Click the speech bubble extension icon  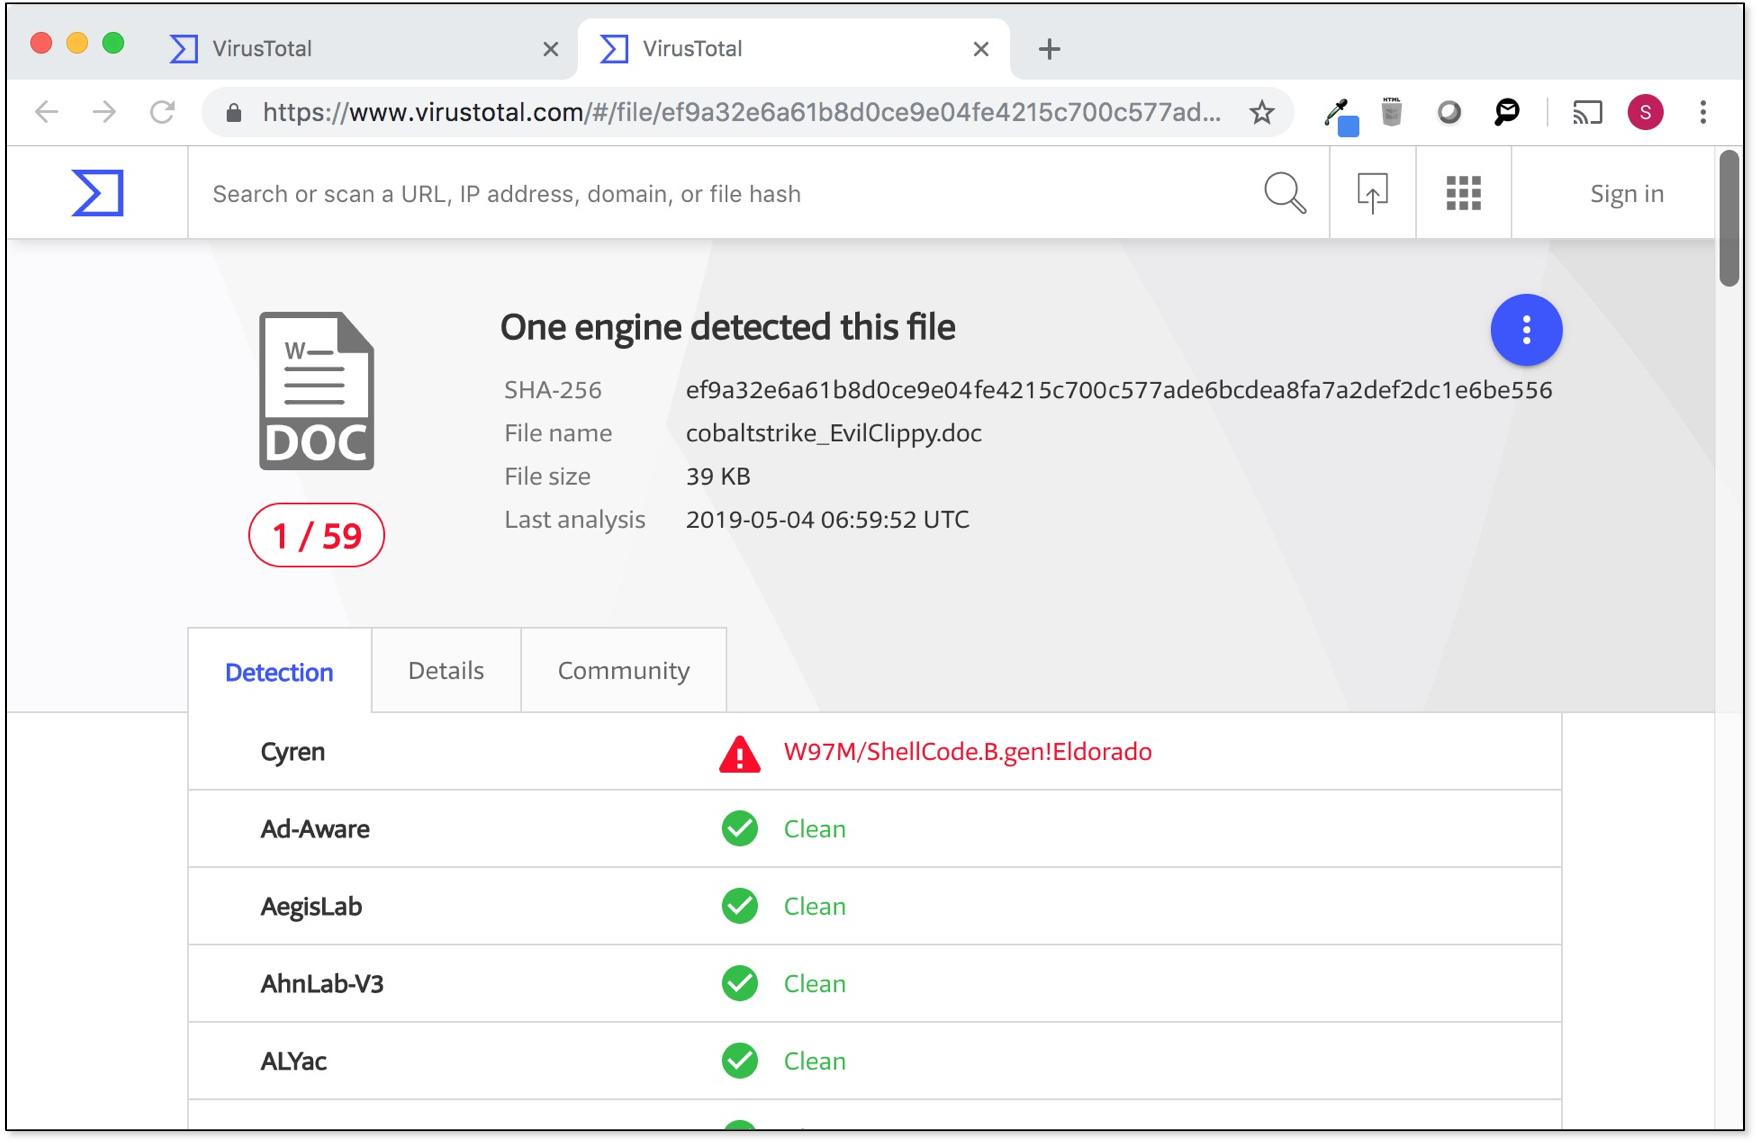coord(1506,112)
